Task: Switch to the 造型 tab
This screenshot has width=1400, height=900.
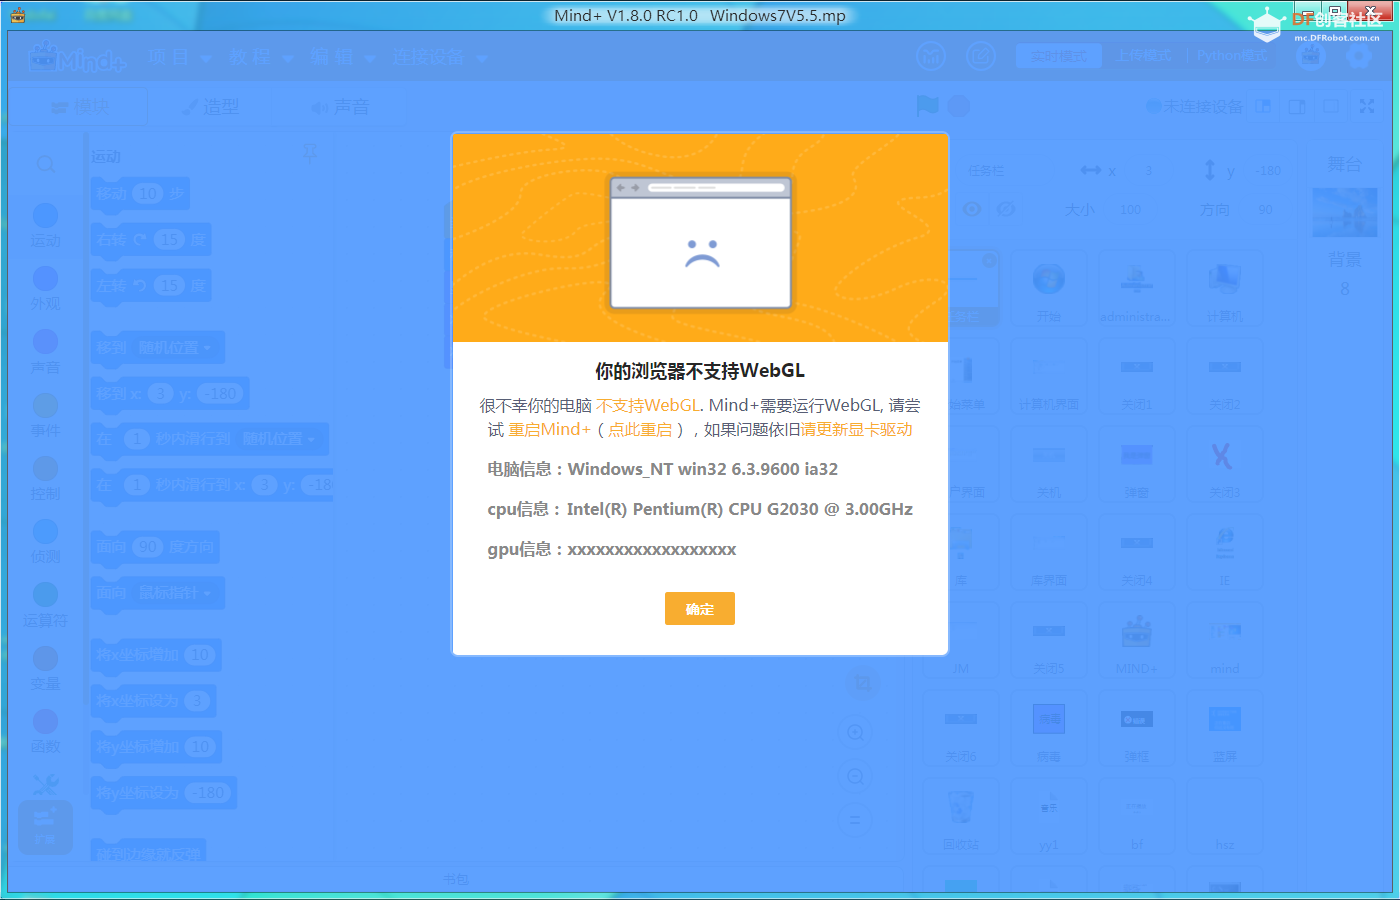Action: coord(210,106)
